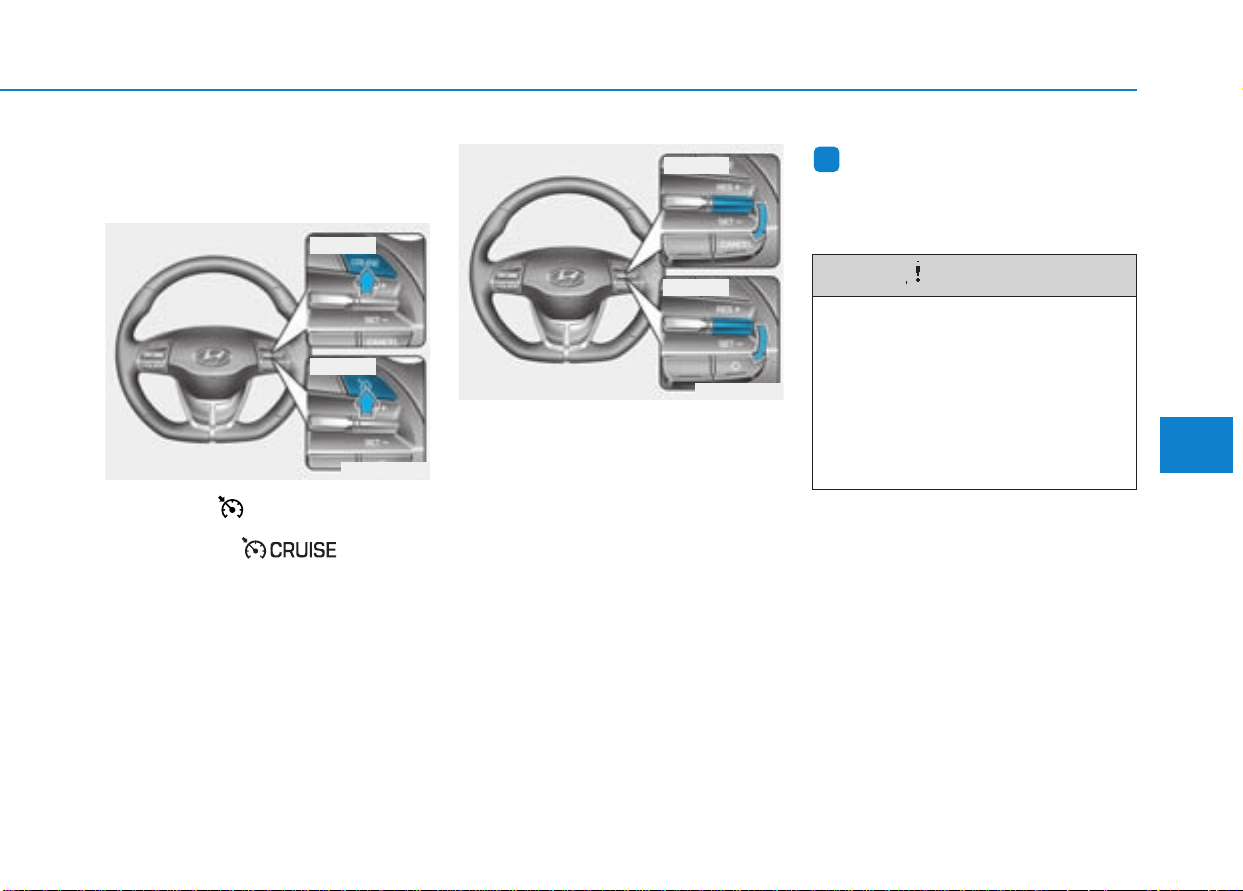Viewport: 1243px width, 891px height.
Task: Click the blue curved arrow in the lower-right inset
Action: tap(763, 340)
